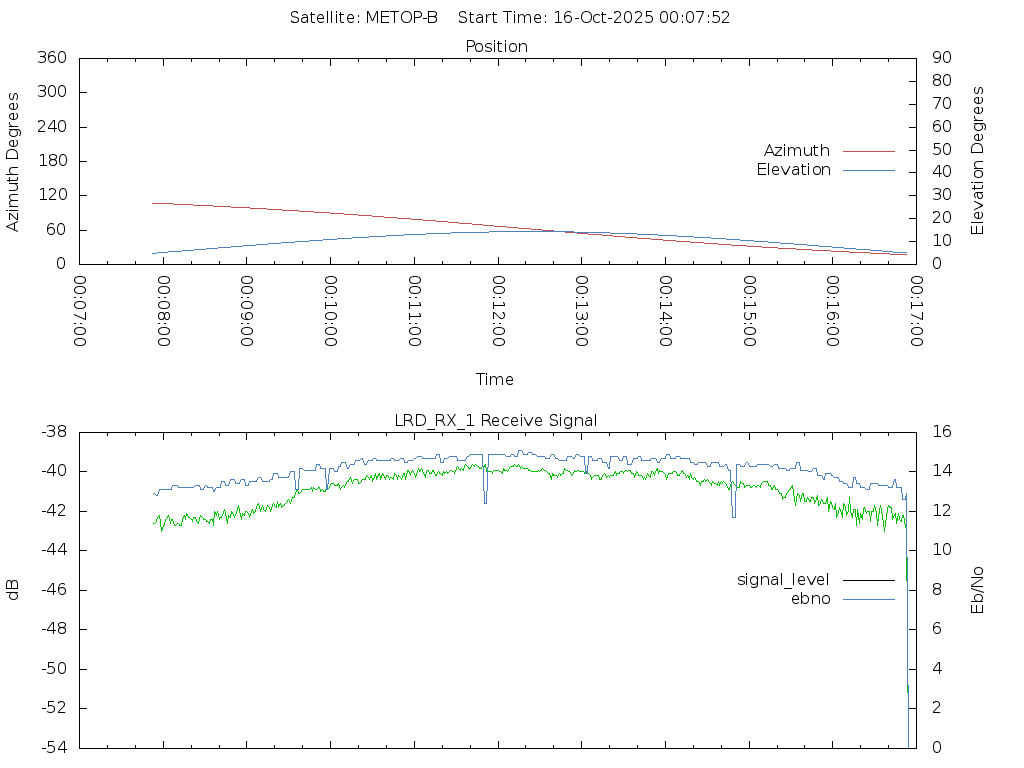Click the -54 dB axis tick value
Image resolution: width=1024 pixels, height=768 pixels.
pyautogui.click(x=52, y=747)
